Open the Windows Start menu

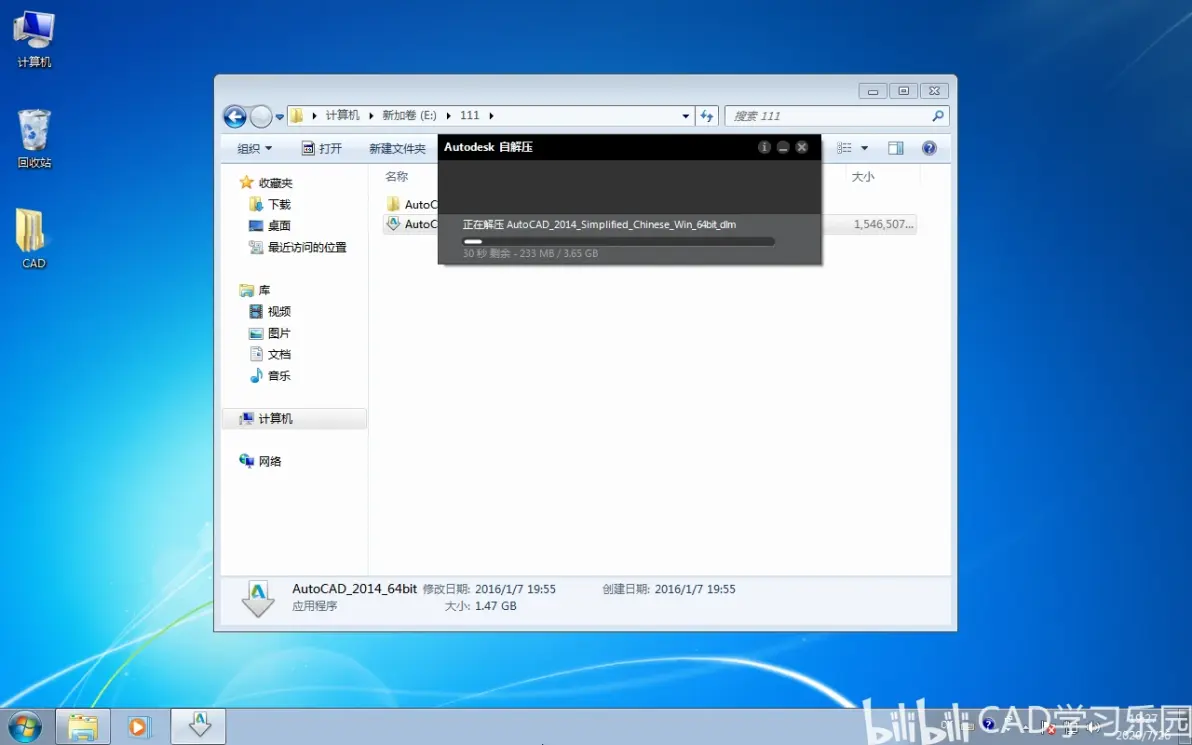pyautogui.click(x=24, y=727)
